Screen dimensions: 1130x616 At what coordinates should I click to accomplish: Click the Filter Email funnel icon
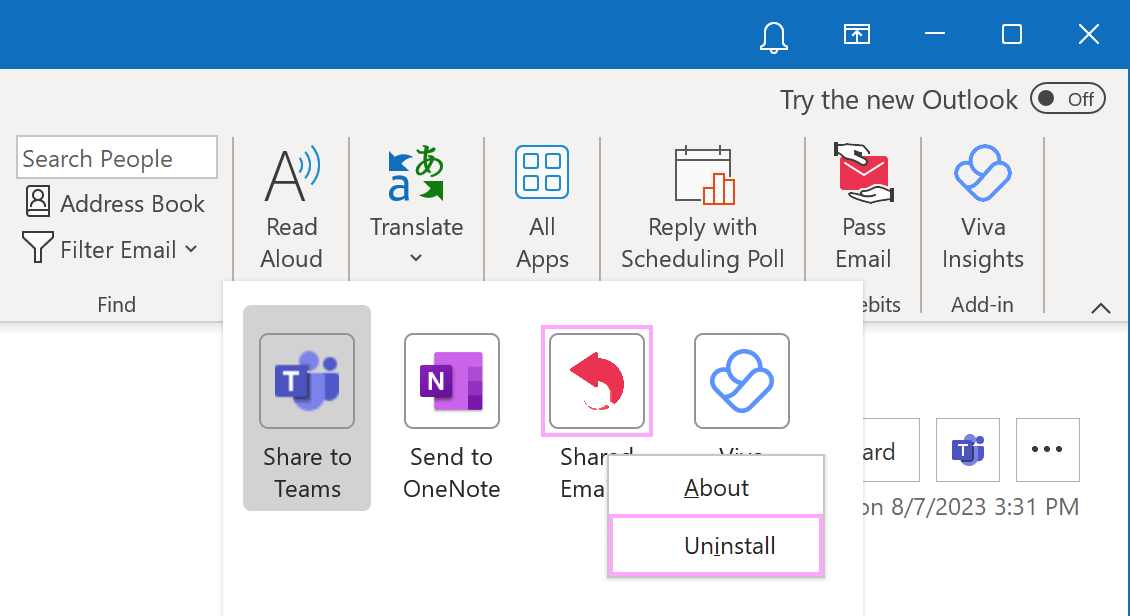pos(37,247)
